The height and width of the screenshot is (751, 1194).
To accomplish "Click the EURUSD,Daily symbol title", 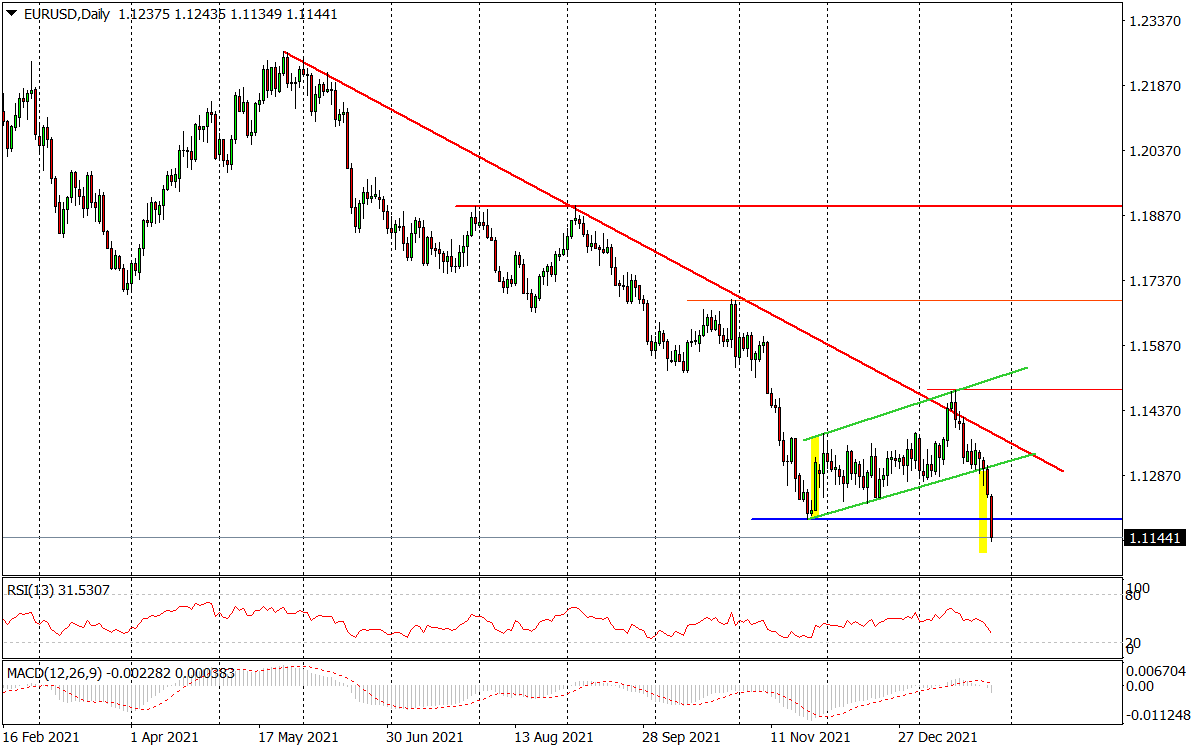I will coord(66,14).
